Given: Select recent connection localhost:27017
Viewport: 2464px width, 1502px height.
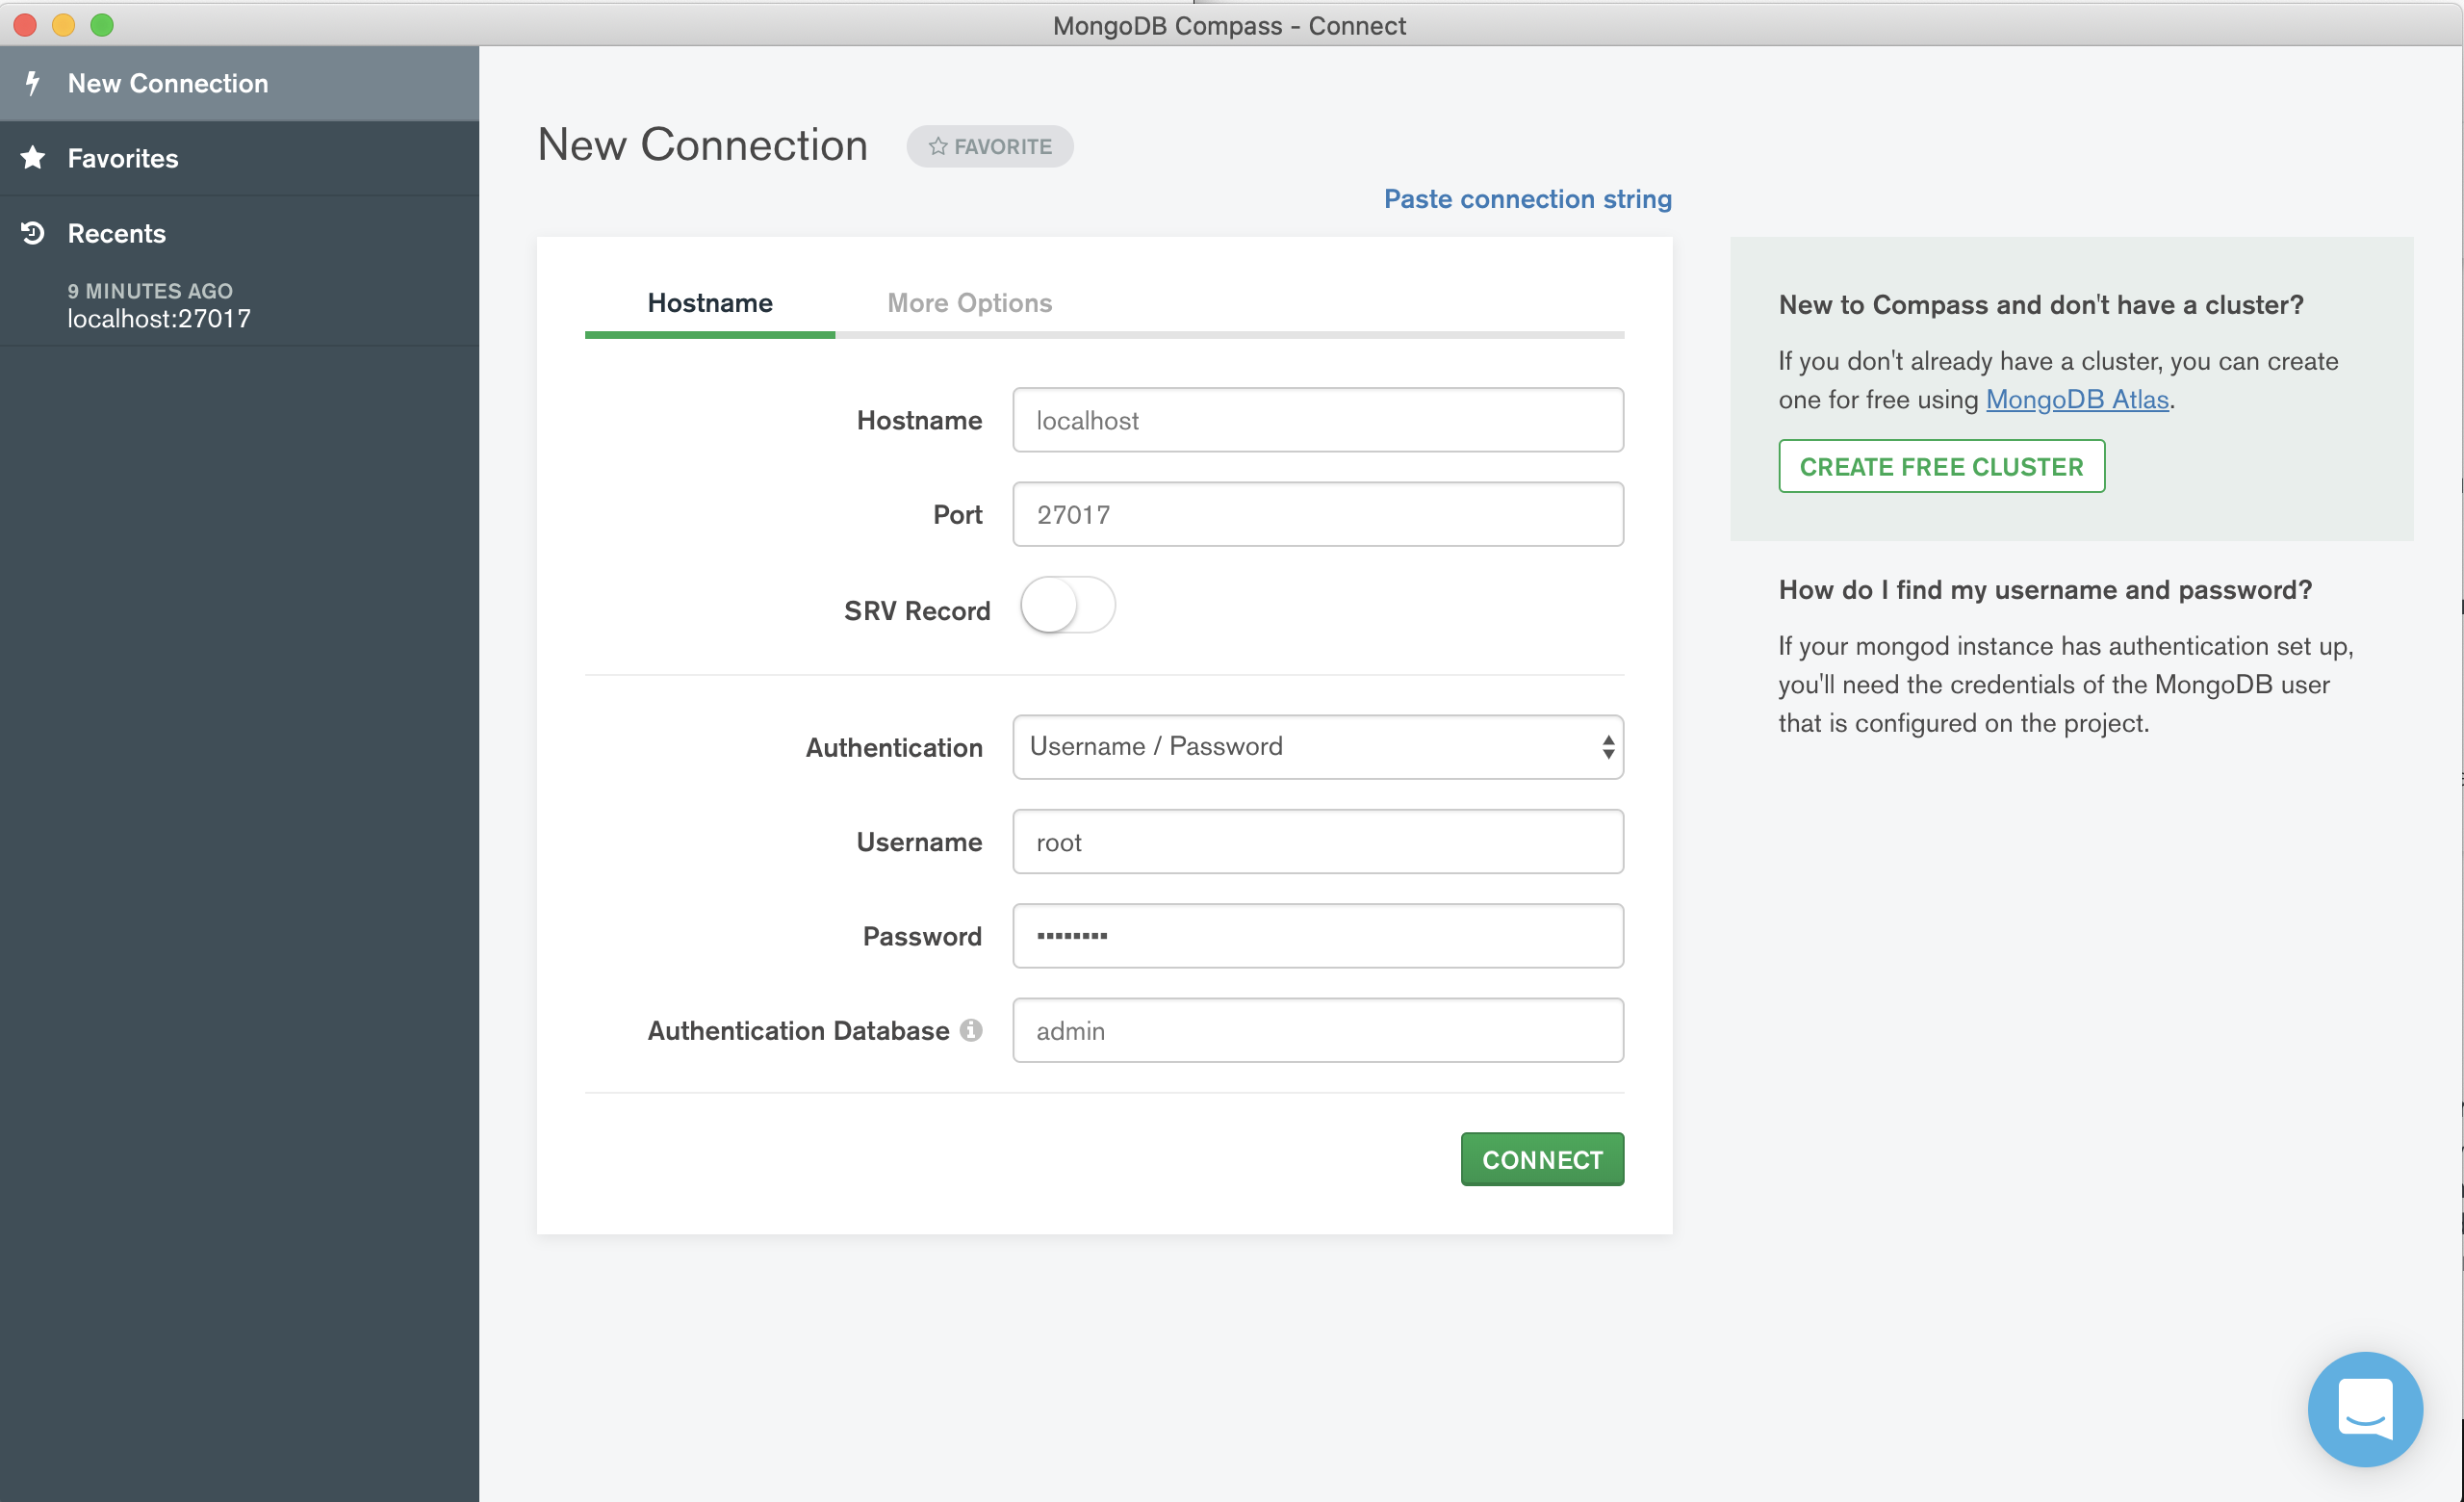Looking at the screenshot, I should tap(159, 318).
